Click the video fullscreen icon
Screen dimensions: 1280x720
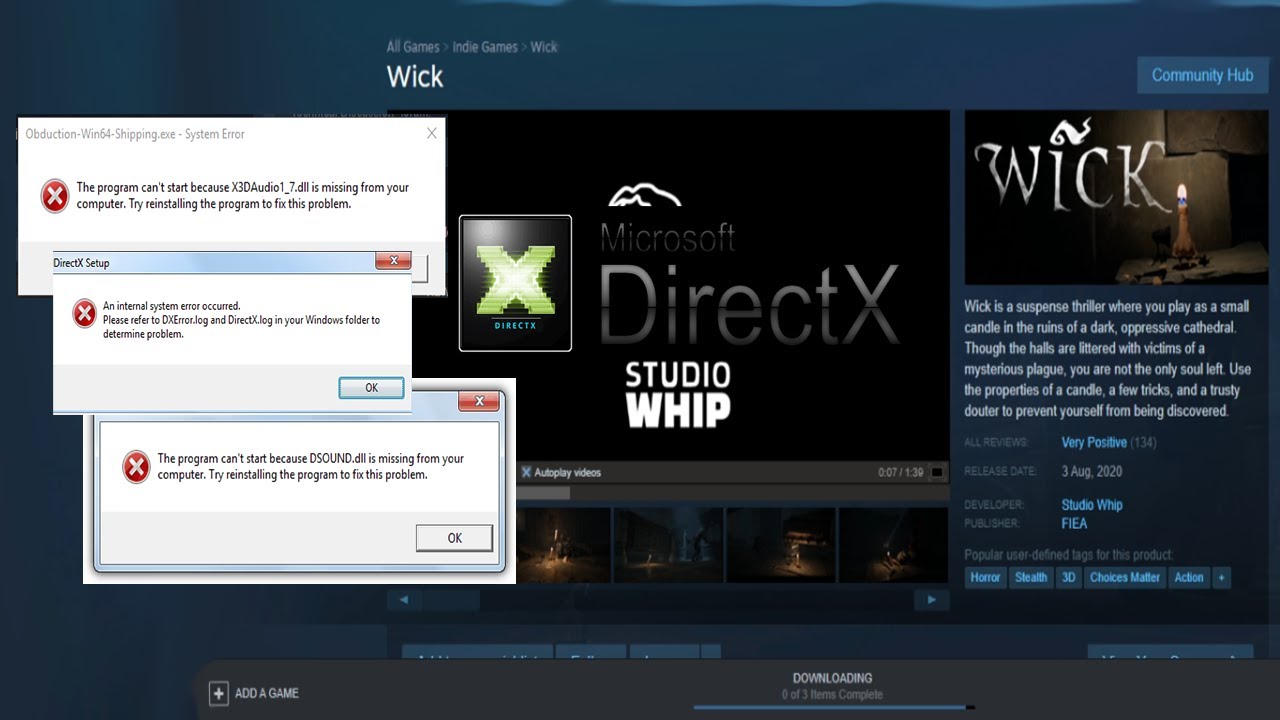click(937, 472)
